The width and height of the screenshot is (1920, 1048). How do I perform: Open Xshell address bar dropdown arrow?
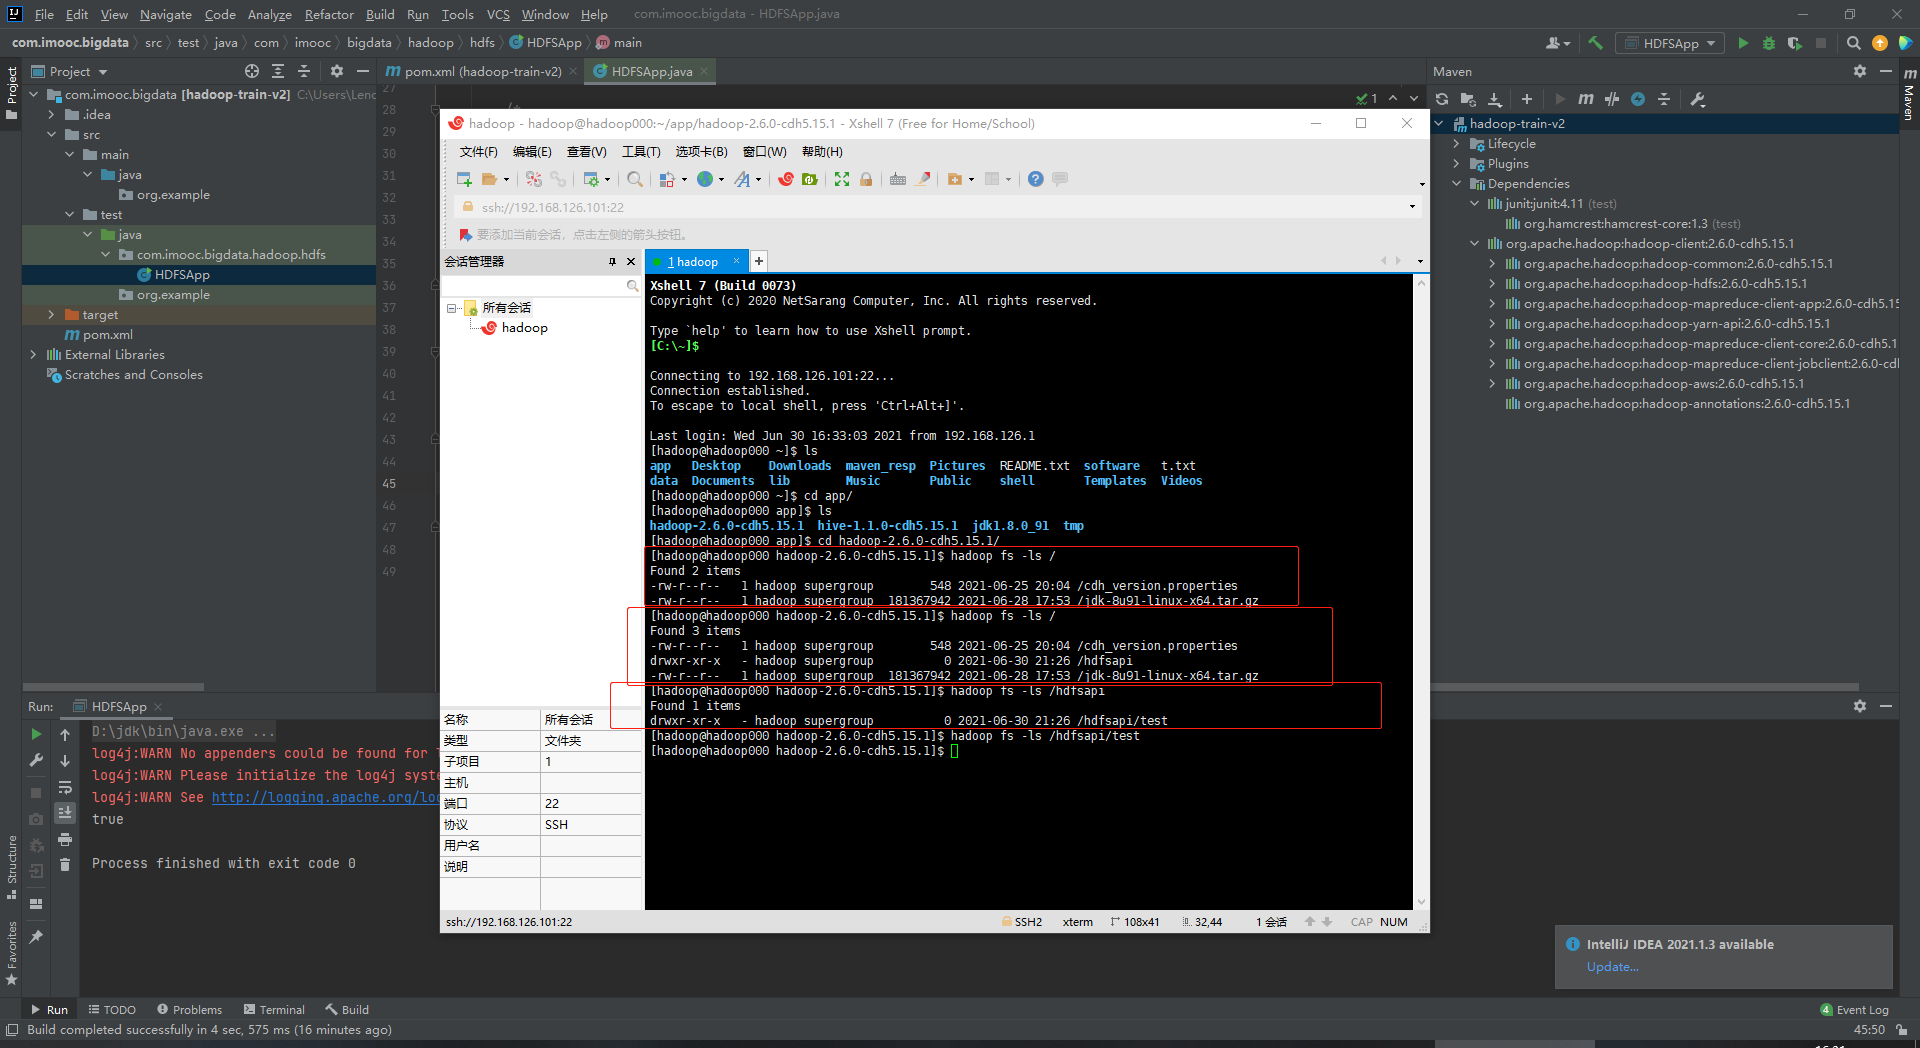[1412, 207]
